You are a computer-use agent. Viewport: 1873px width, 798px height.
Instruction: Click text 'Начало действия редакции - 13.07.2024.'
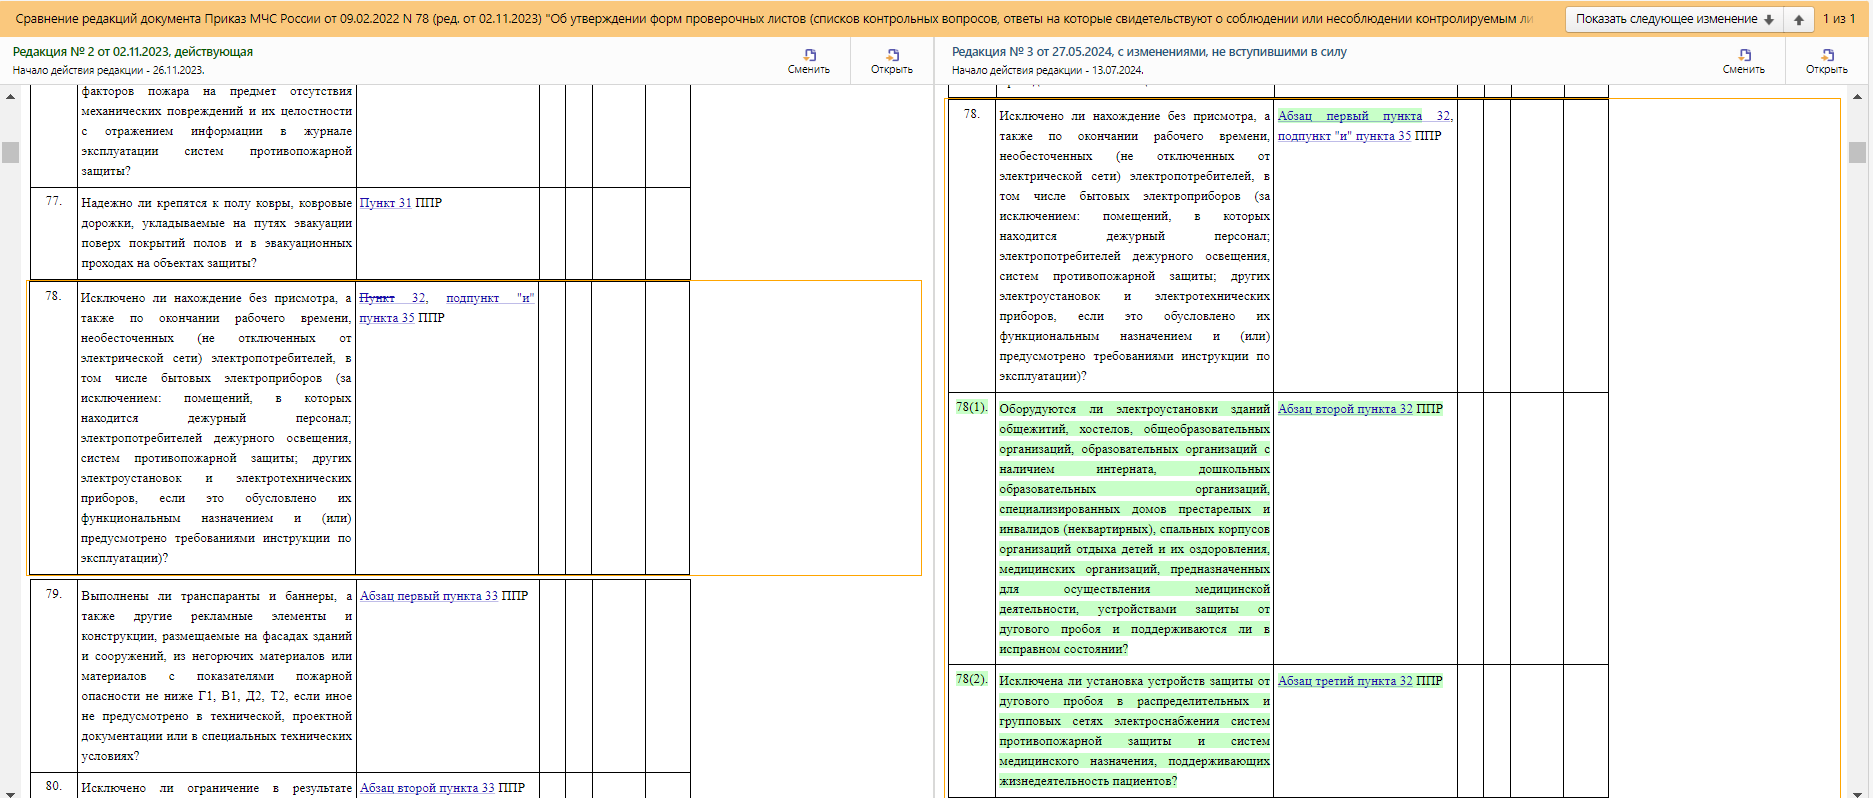coord(1048,71)
